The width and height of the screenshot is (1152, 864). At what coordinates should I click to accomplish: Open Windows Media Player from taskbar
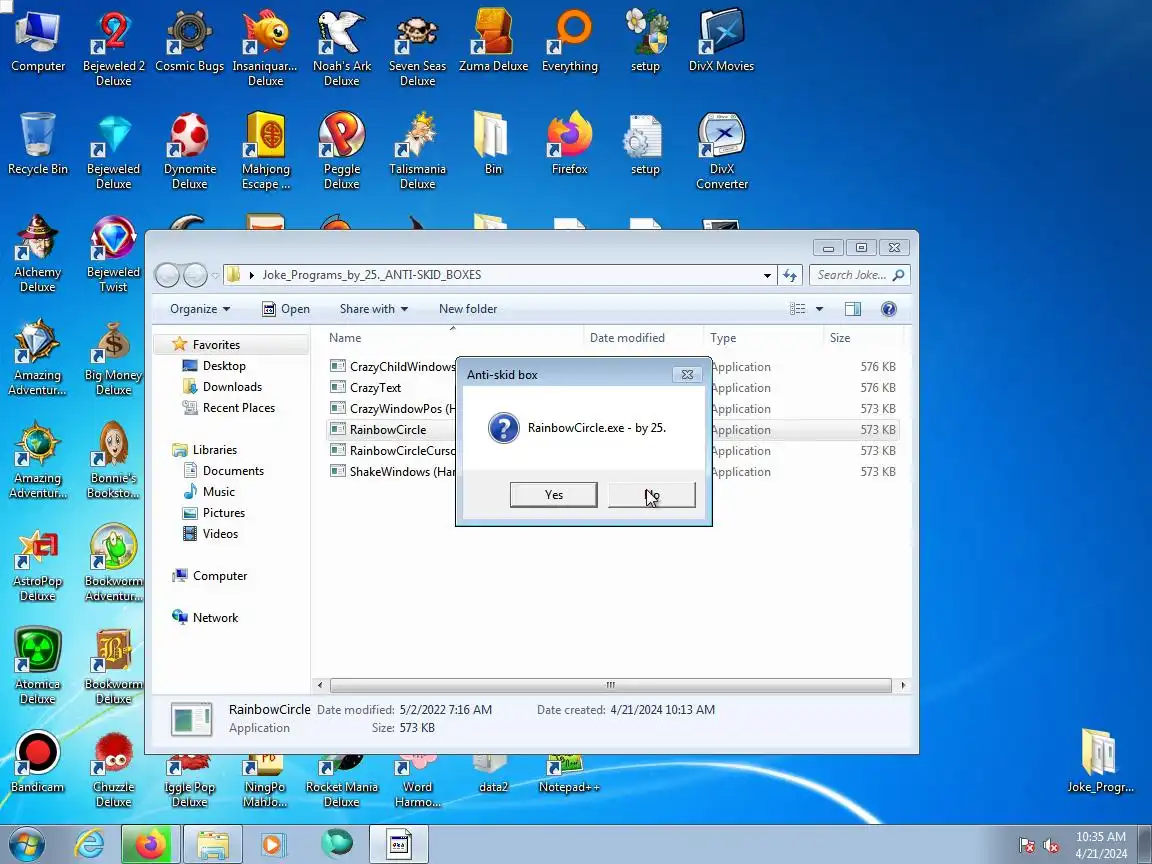(x=273, y=844)
